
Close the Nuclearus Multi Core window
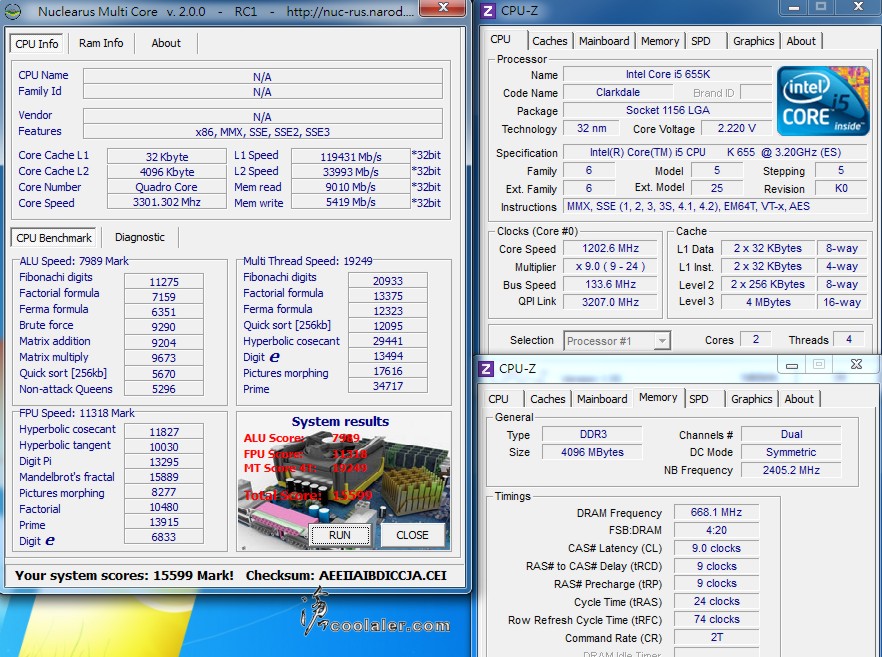tap(443, 8)
